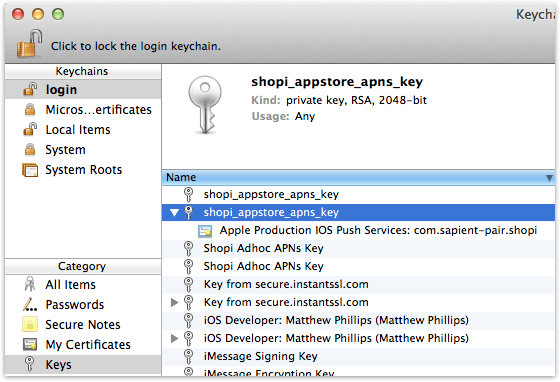
Task: Select the System keychain
Action: coord(83,150)
